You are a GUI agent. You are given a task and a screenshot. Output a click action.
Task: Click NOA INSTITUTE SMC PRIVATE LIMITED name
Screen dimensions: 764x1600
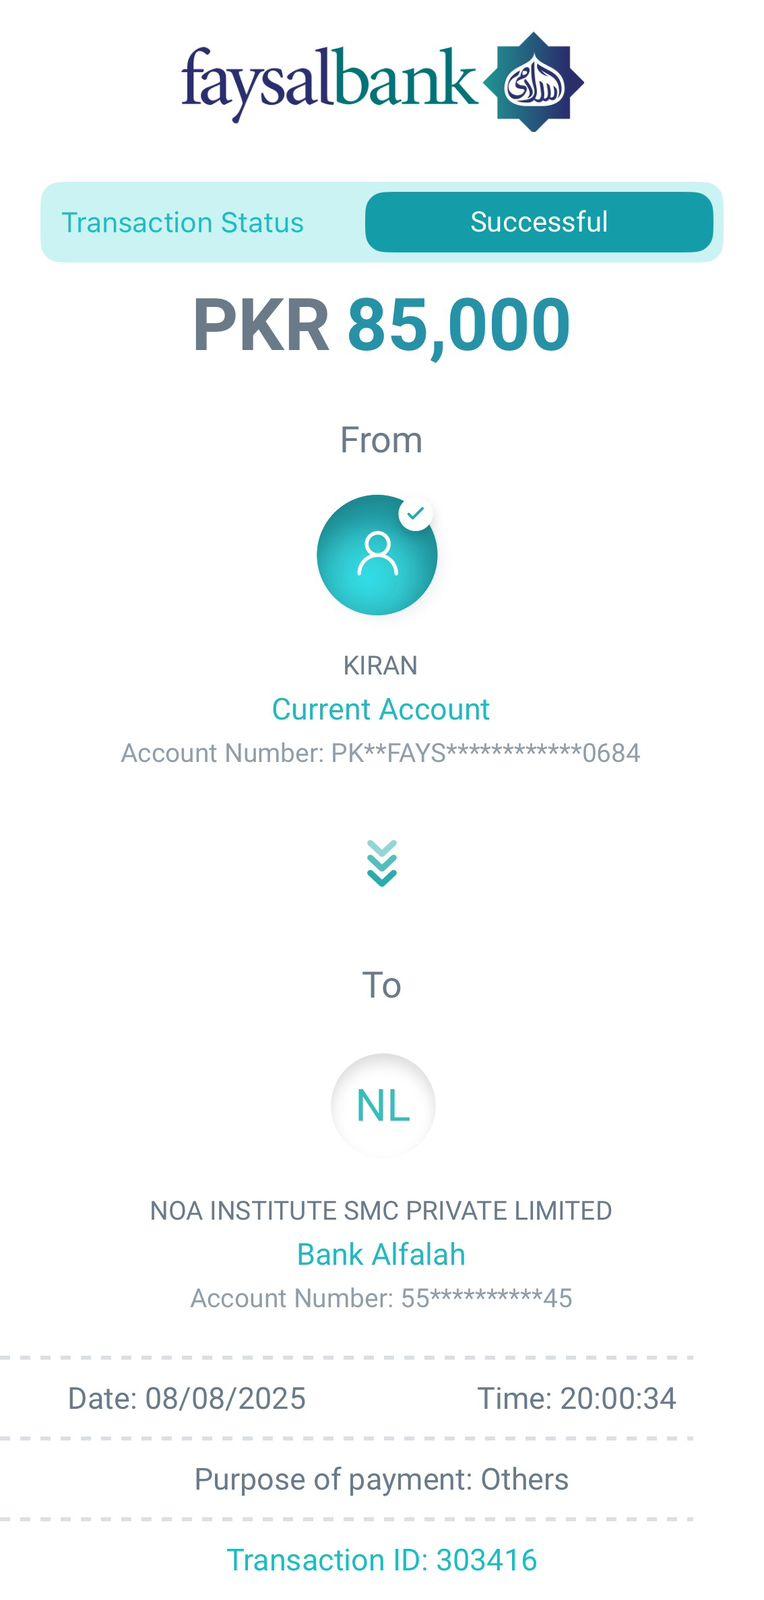(x=381, y=1210)
